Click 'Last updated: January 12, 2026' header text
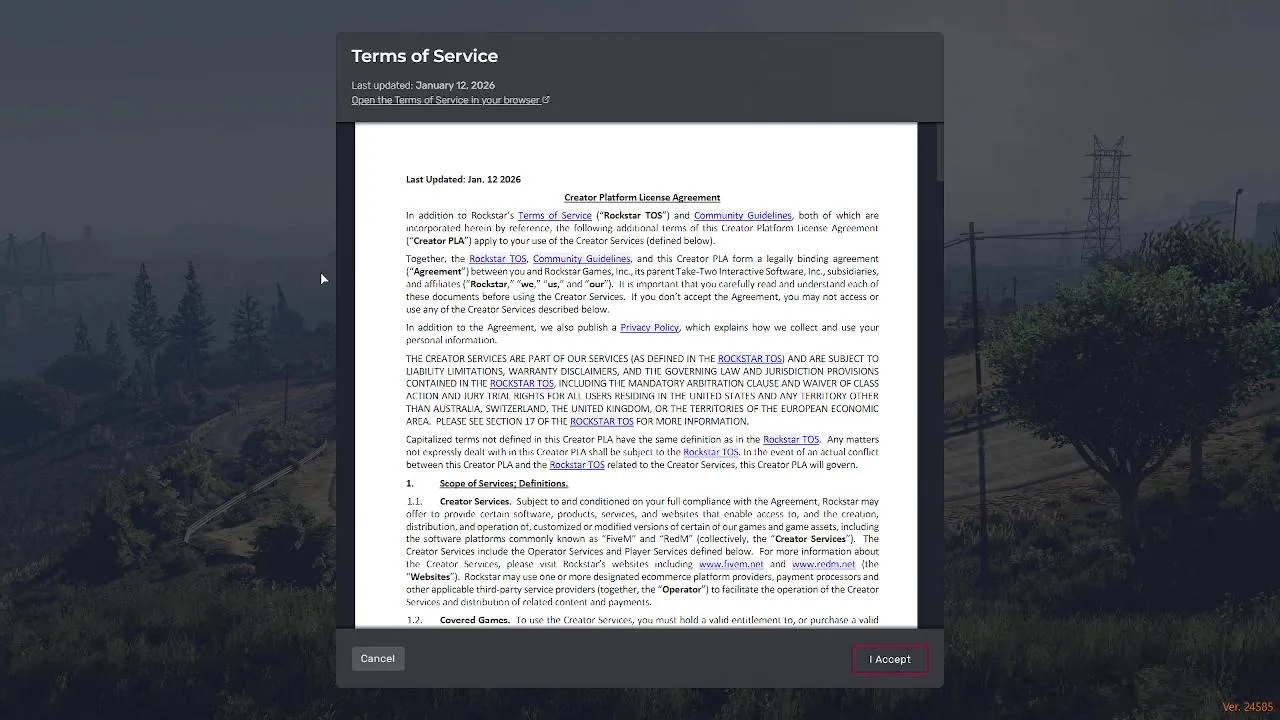Image resolution: width=1280 pixels, height=720 pixels. click(x=423, y=85)
